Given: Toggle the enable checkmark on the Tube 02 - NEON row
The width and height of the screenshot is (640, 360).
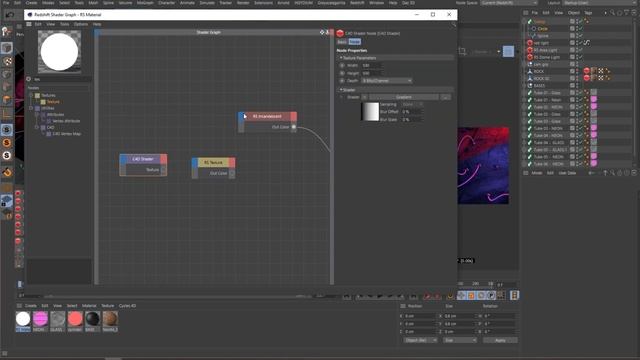Looking at the screenshot, I should (581, 107).
